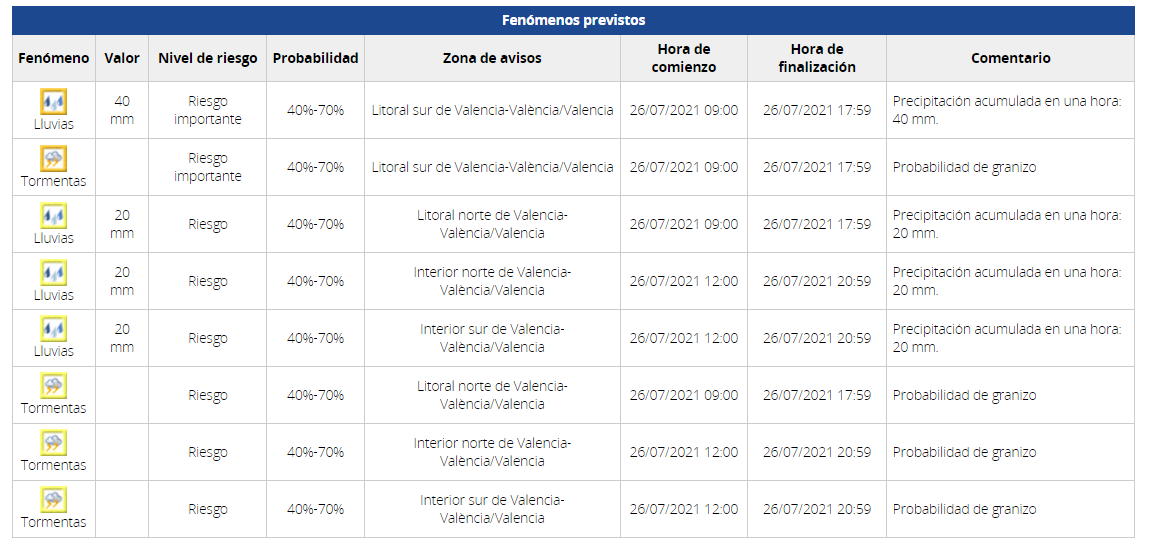
Task: Click the Valor column header
Action: (x=122, y=58)
